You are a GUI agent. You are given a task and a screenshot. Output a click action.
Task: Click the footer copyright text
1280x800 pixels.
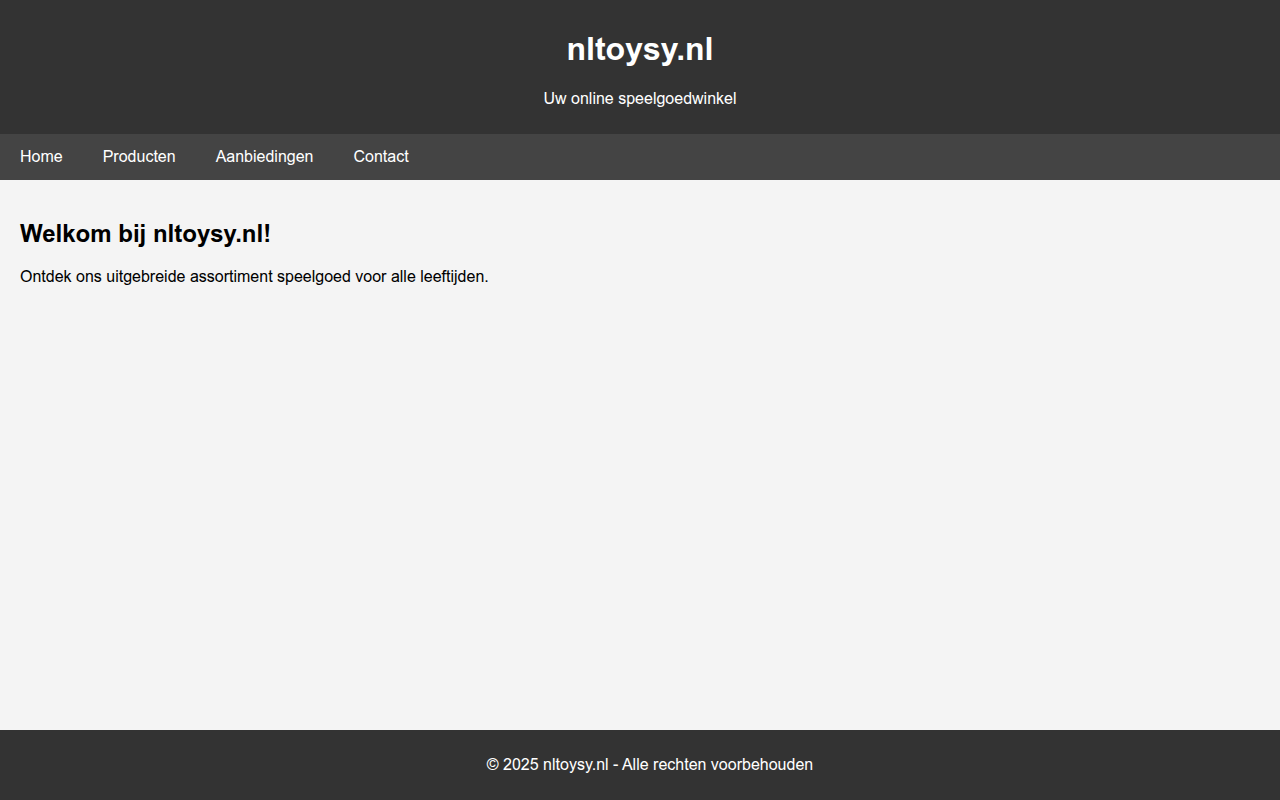(649, 765)
